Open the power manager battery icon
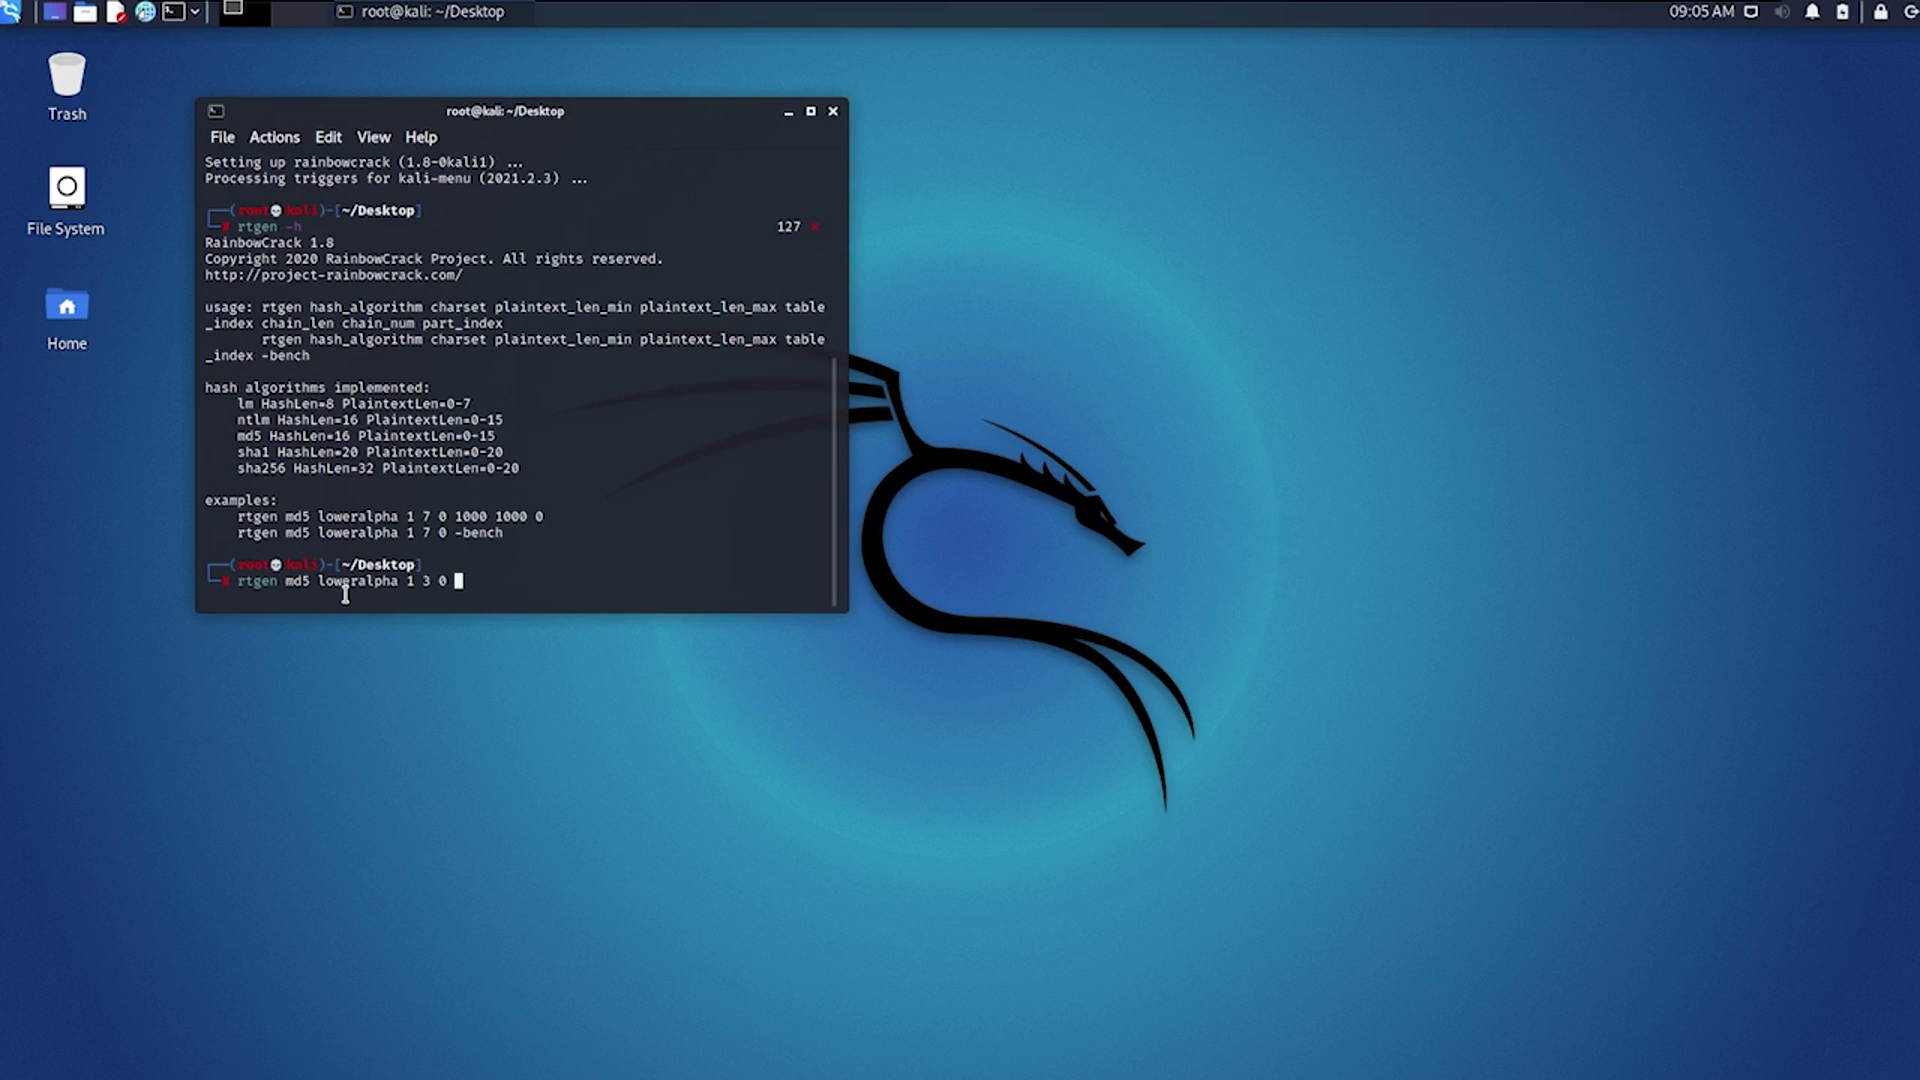This screenshot has width=1920, height=1080. point(1843,12)
